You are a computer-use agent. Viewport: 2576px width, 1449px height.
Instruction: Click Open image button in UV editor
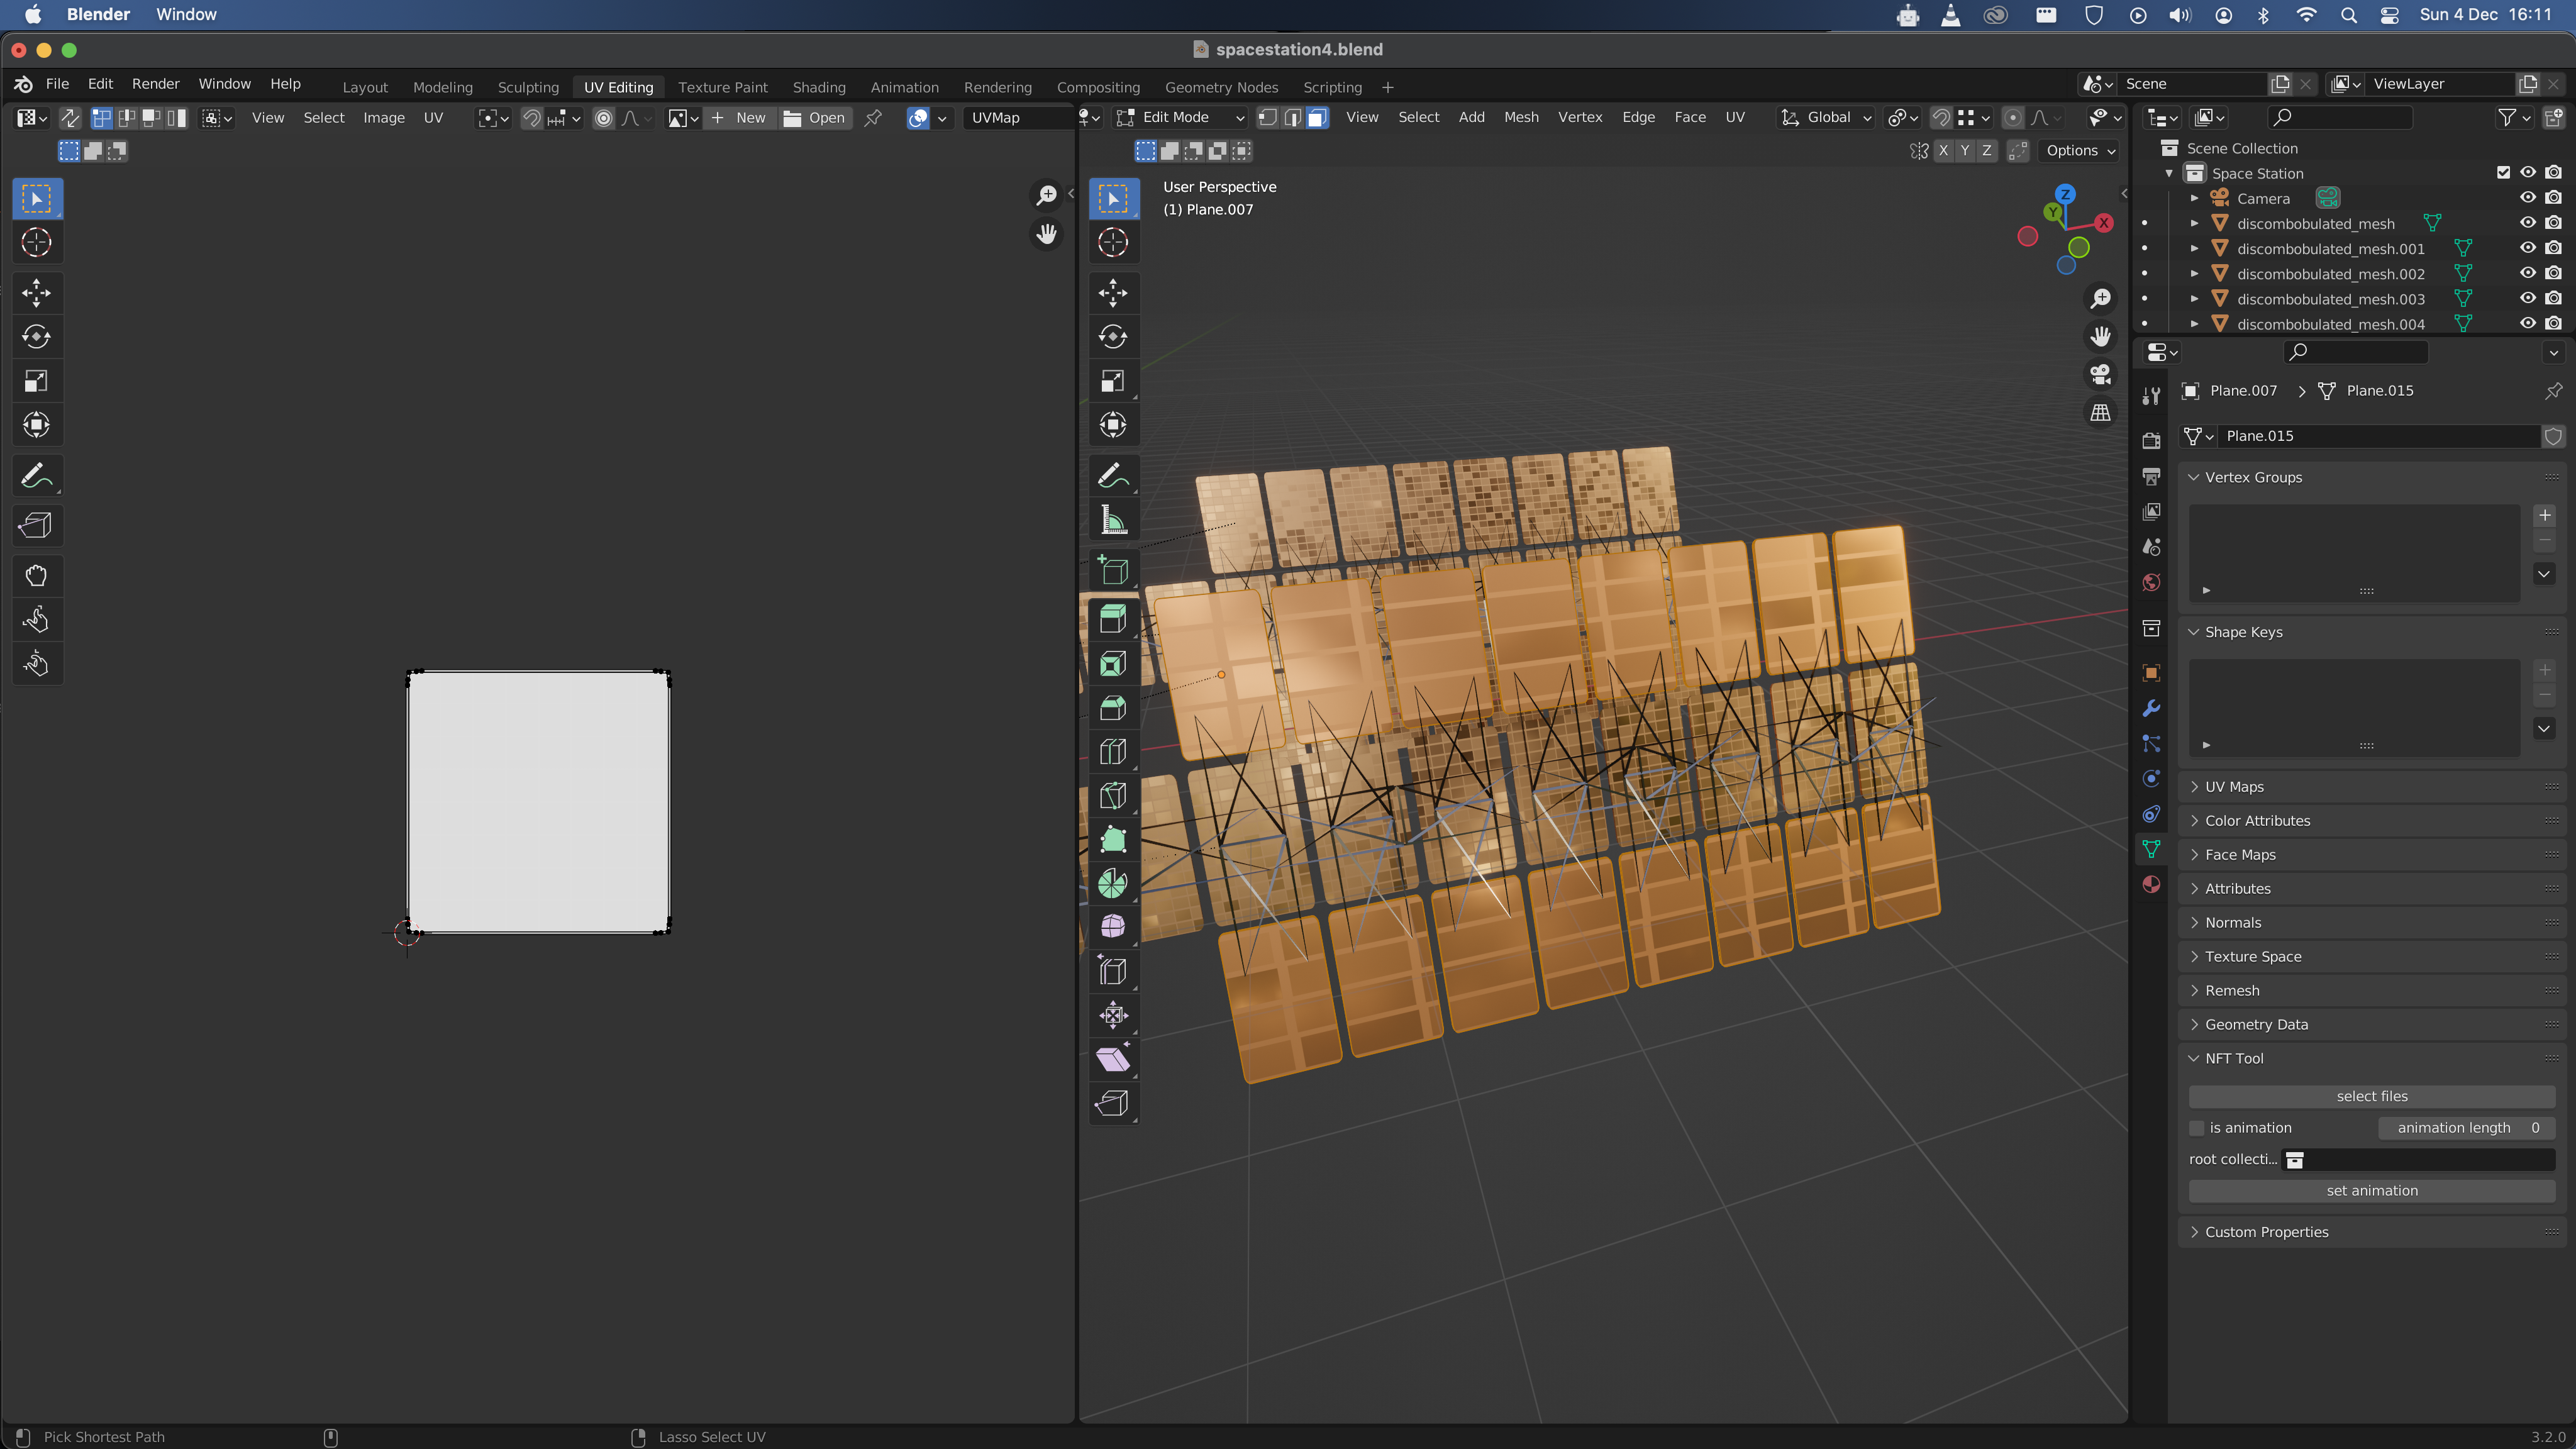[x=816, y=118]
